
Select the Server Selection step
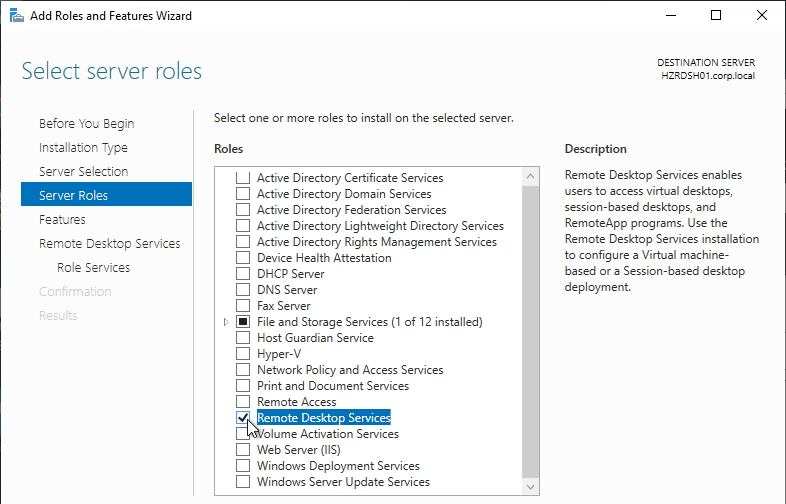[84, 172]
